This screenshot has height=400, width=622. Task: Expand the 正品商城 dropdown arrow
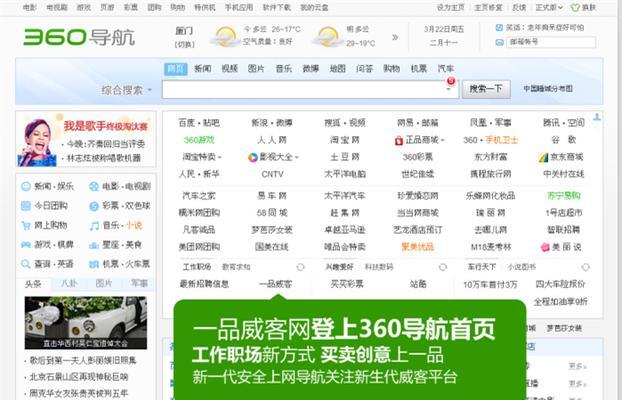(442, 140)
